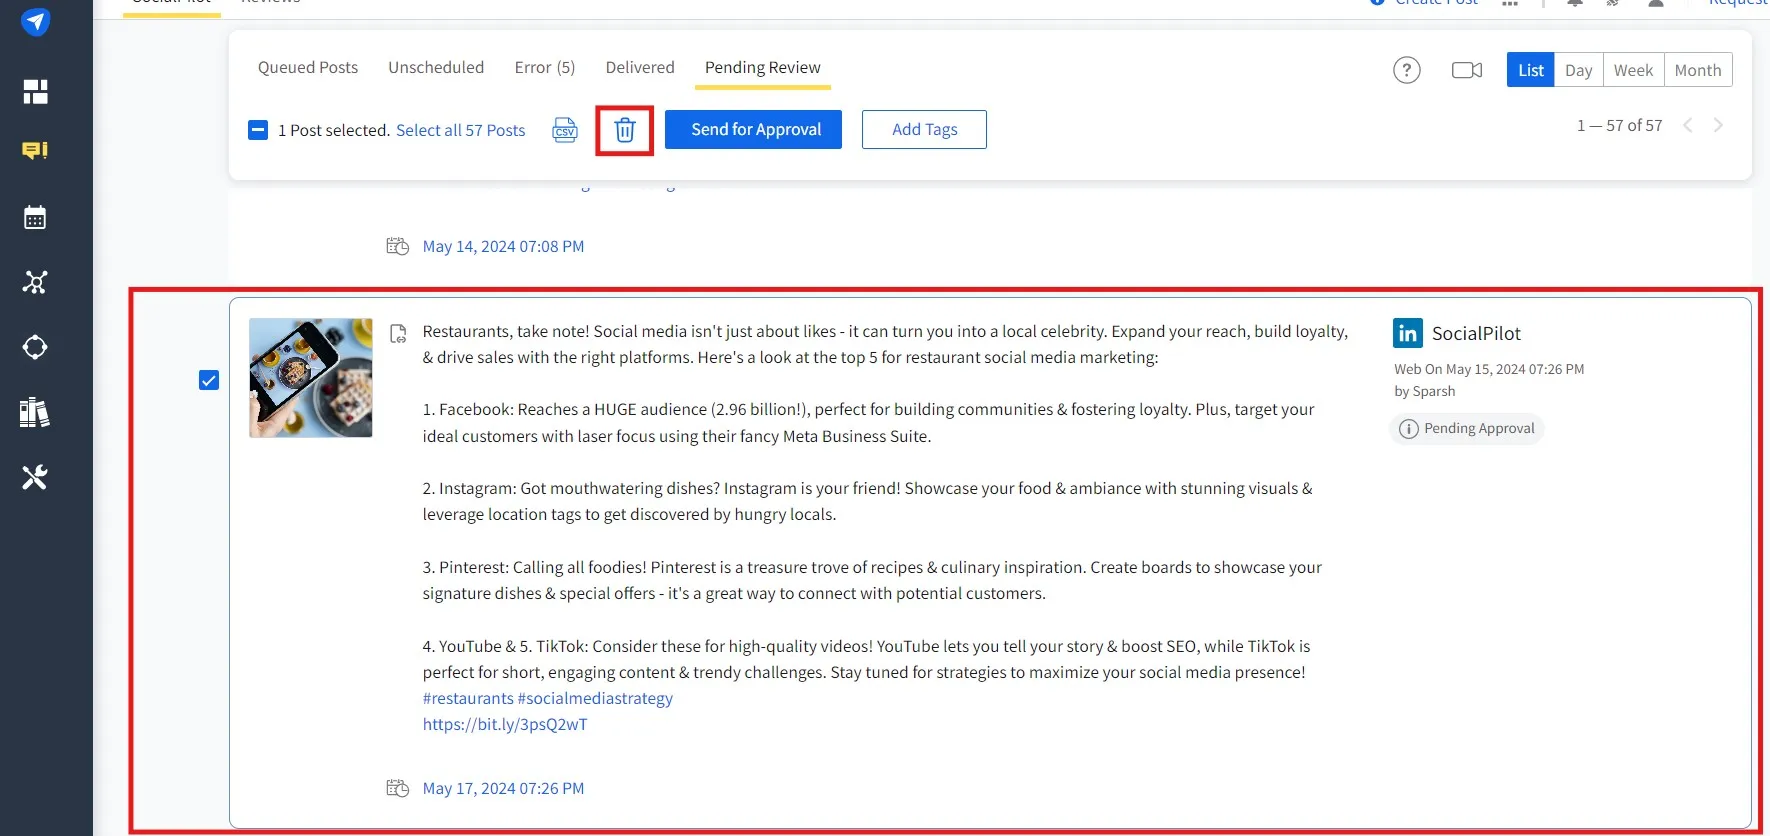Open the Error (5) tab
The height and width of the screenshot is (836, 1770).
click(545, 67)
